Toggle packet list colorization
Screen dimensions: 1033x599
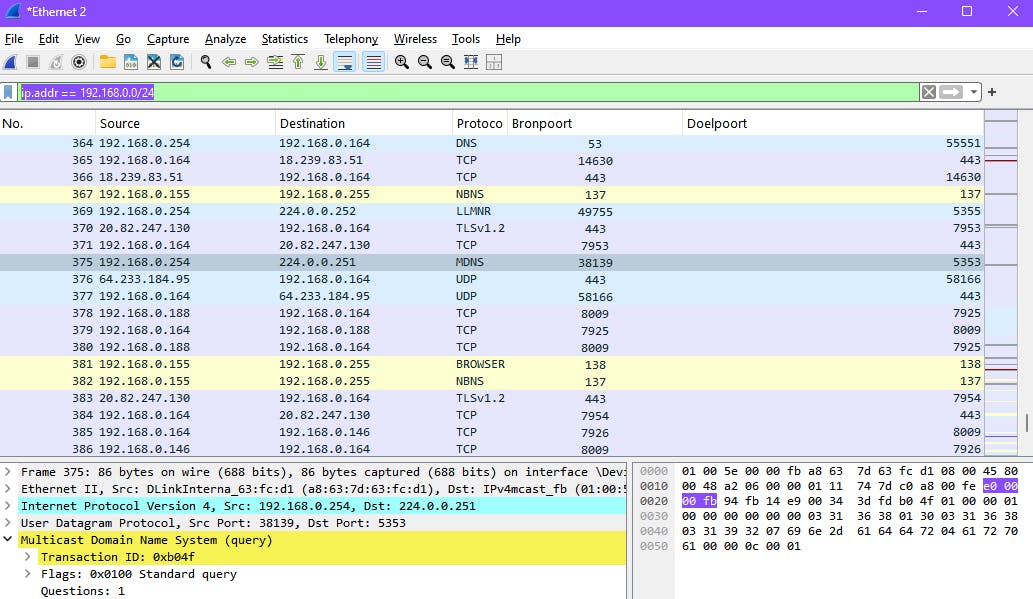click(x=373, y=62)
